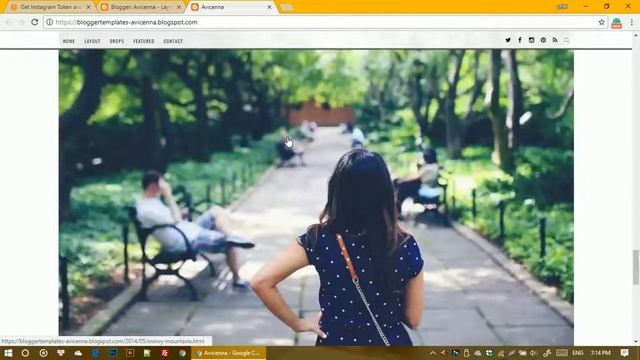
Task: Show hidden system tray icons
Action: 433,353
